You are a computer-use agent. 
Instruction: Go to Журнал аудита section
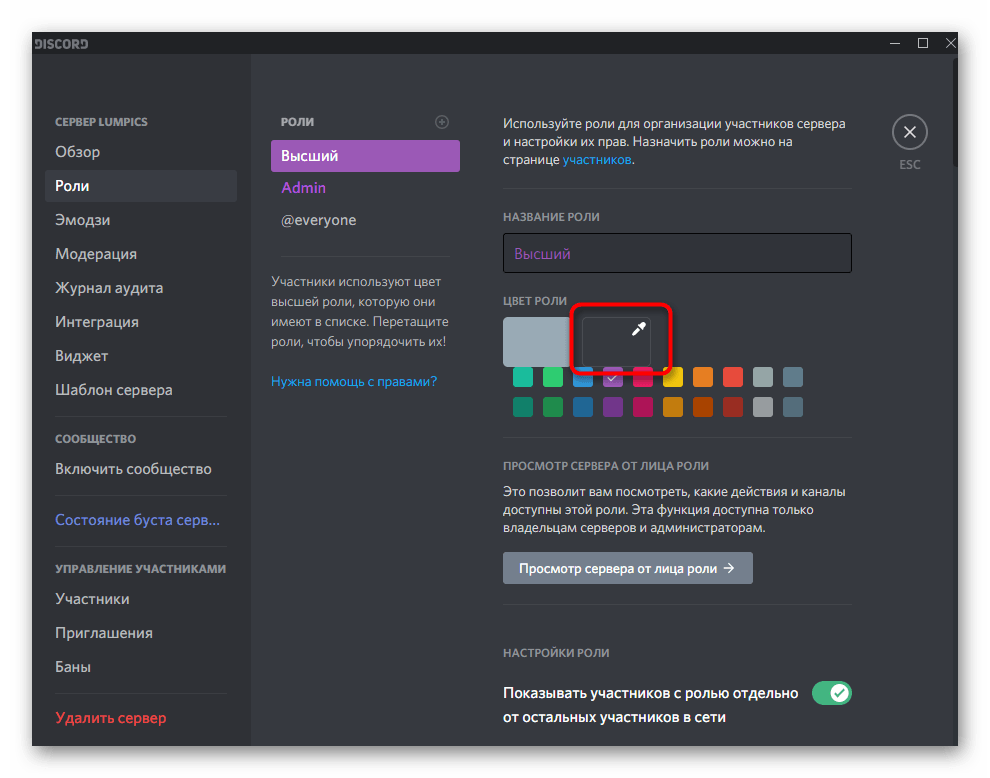(x=109, y=288)
